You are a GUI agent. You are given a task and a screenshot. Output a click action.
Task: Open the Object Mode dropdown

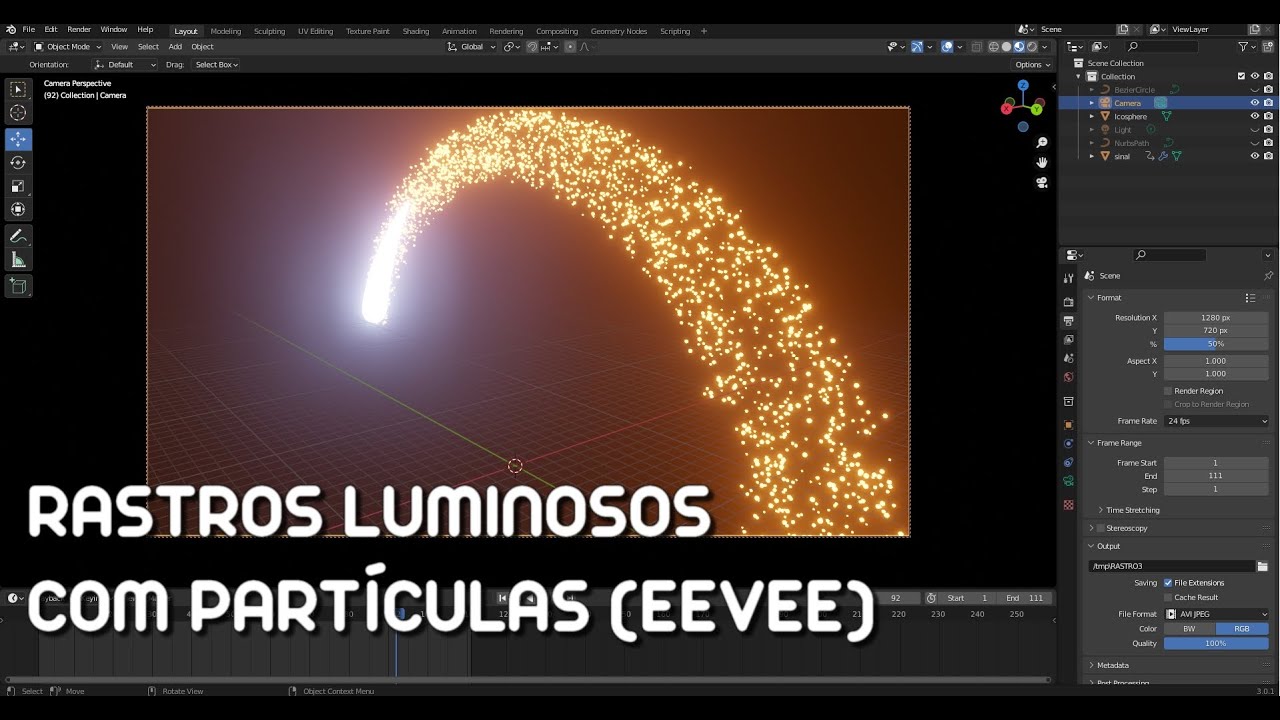(68, 47)
